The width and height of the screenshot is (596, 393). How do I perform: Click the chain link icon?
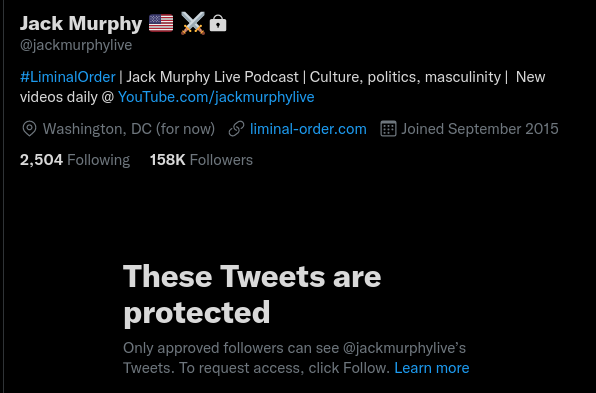tap(236, 129)
